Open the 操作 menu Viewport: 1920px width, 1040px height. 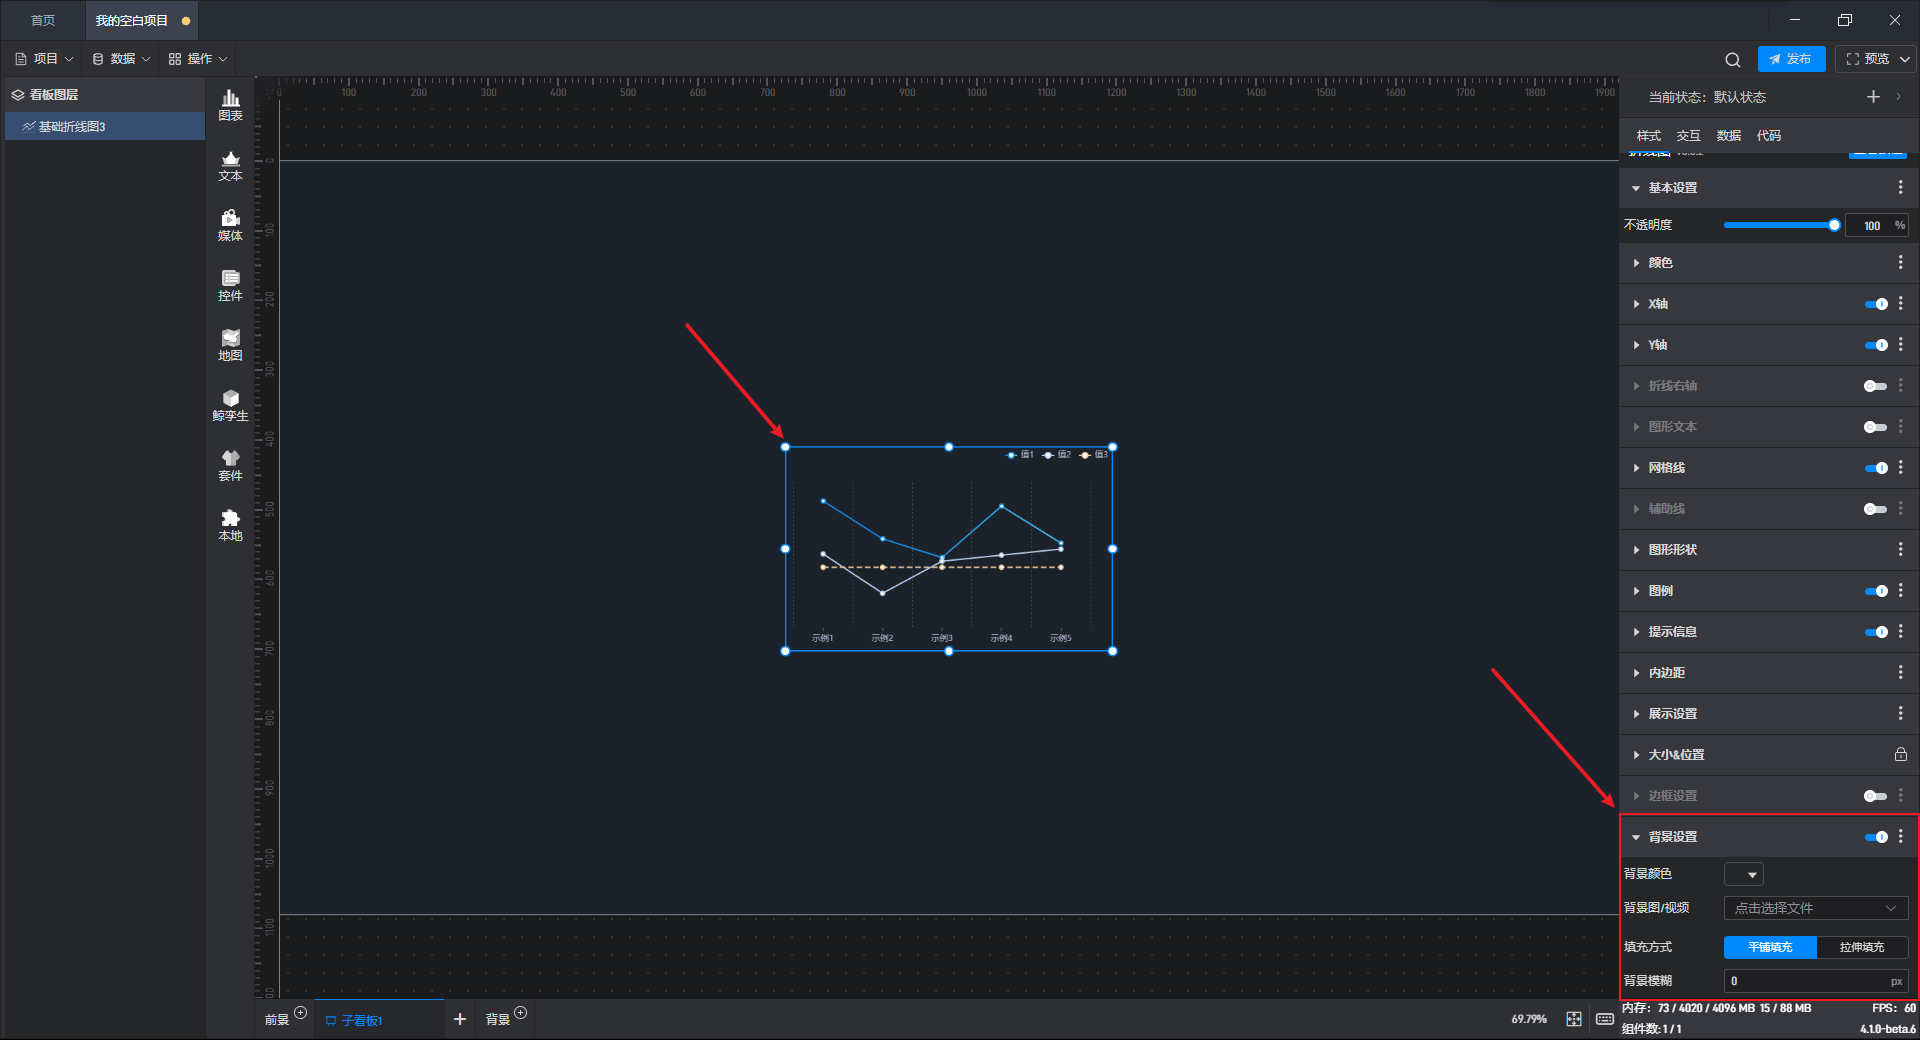[x=198, y=59]
